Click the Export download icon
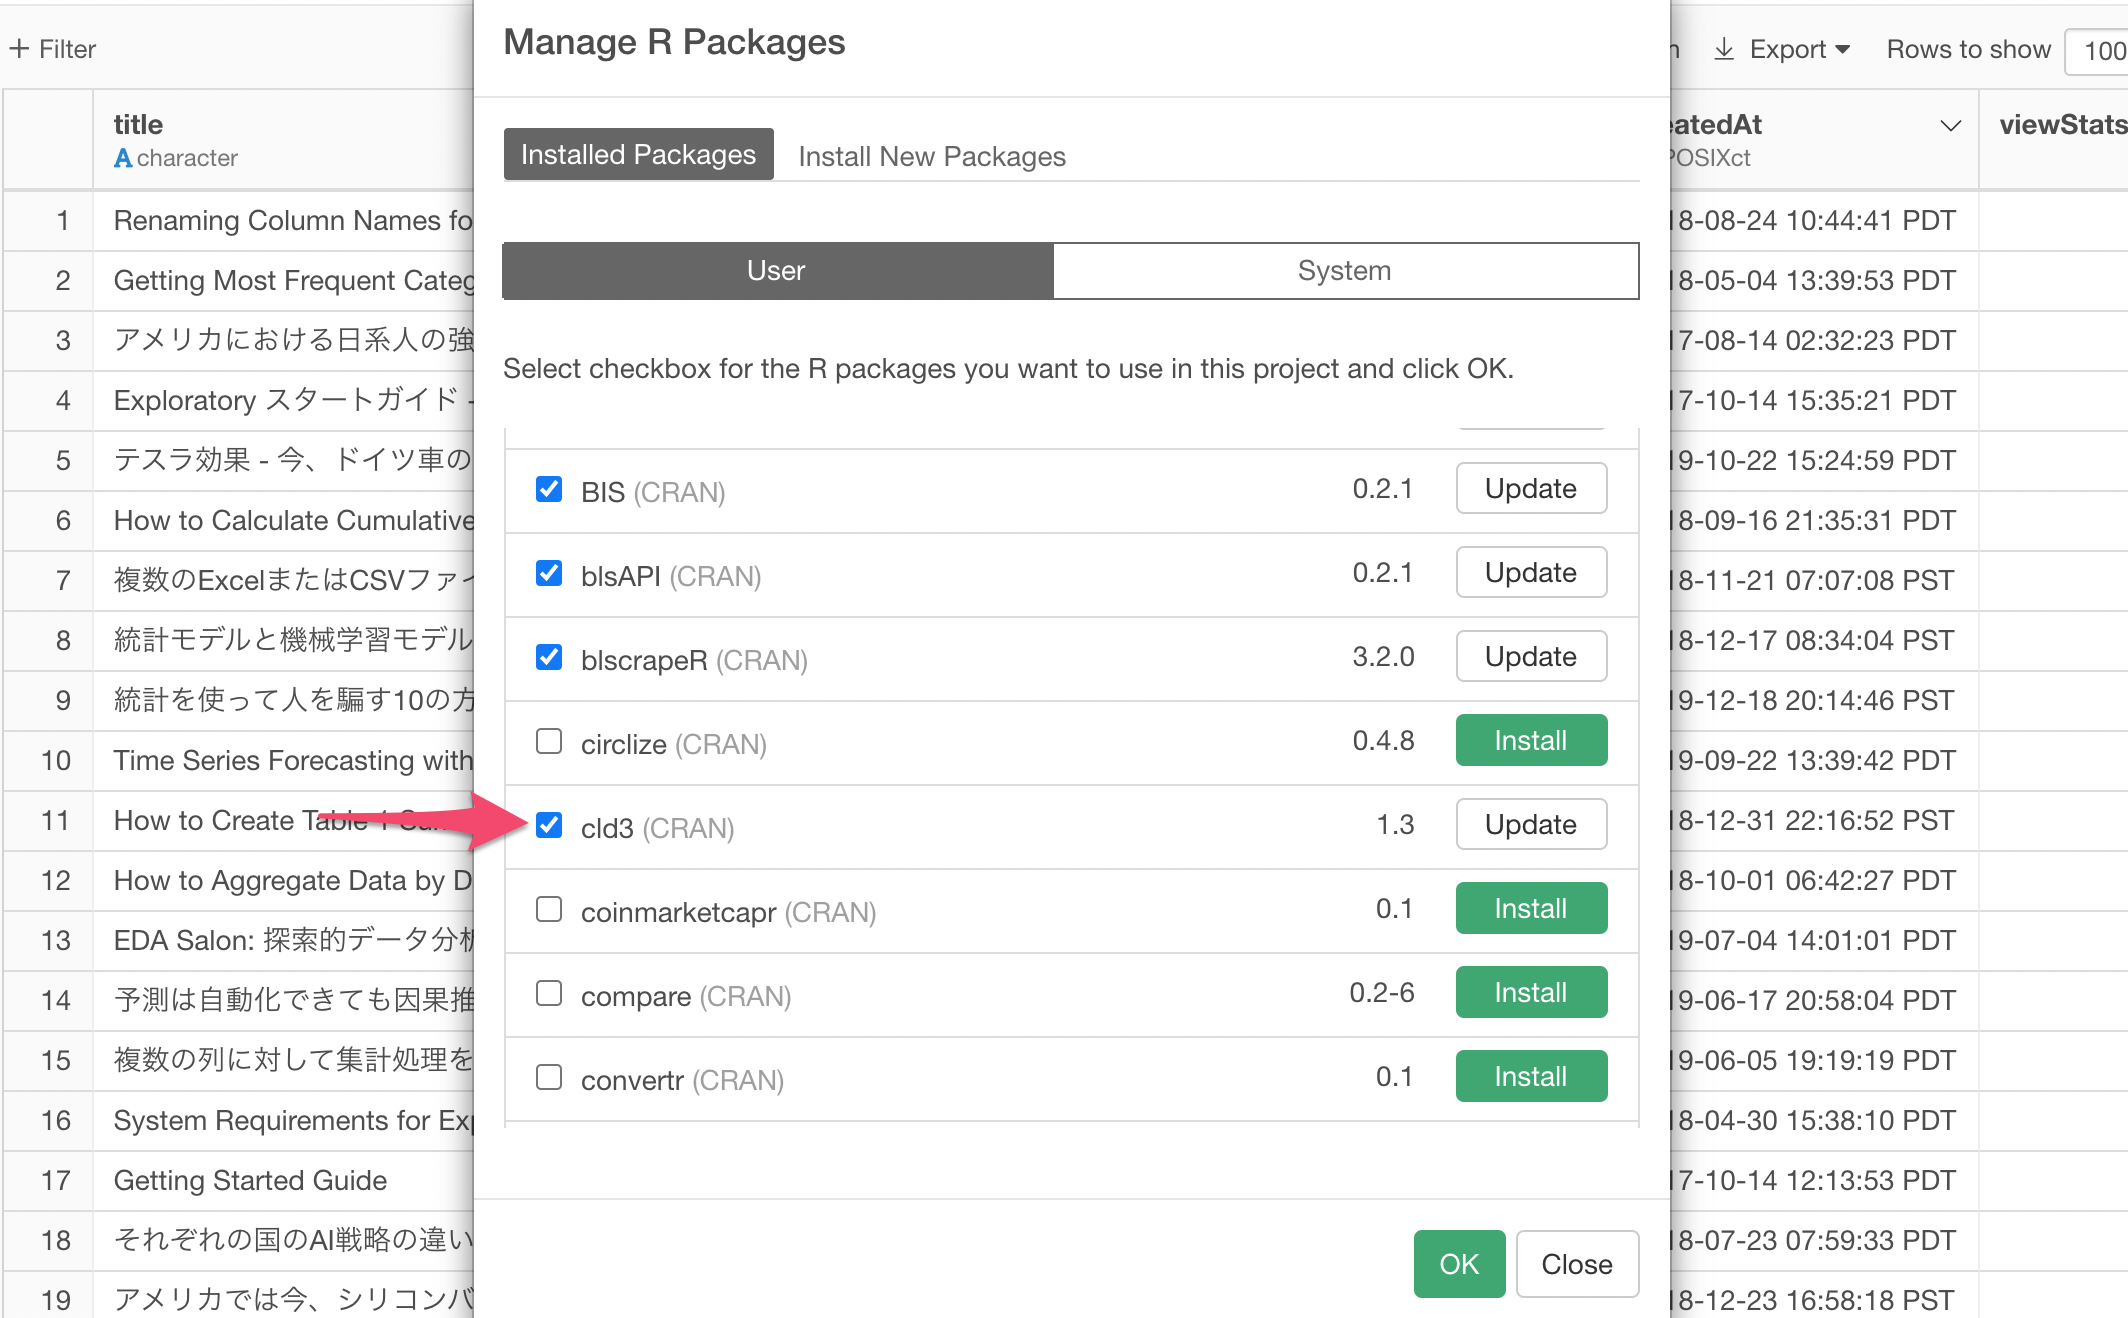Screen dimensions: 2128x1318 point(1724,49)
